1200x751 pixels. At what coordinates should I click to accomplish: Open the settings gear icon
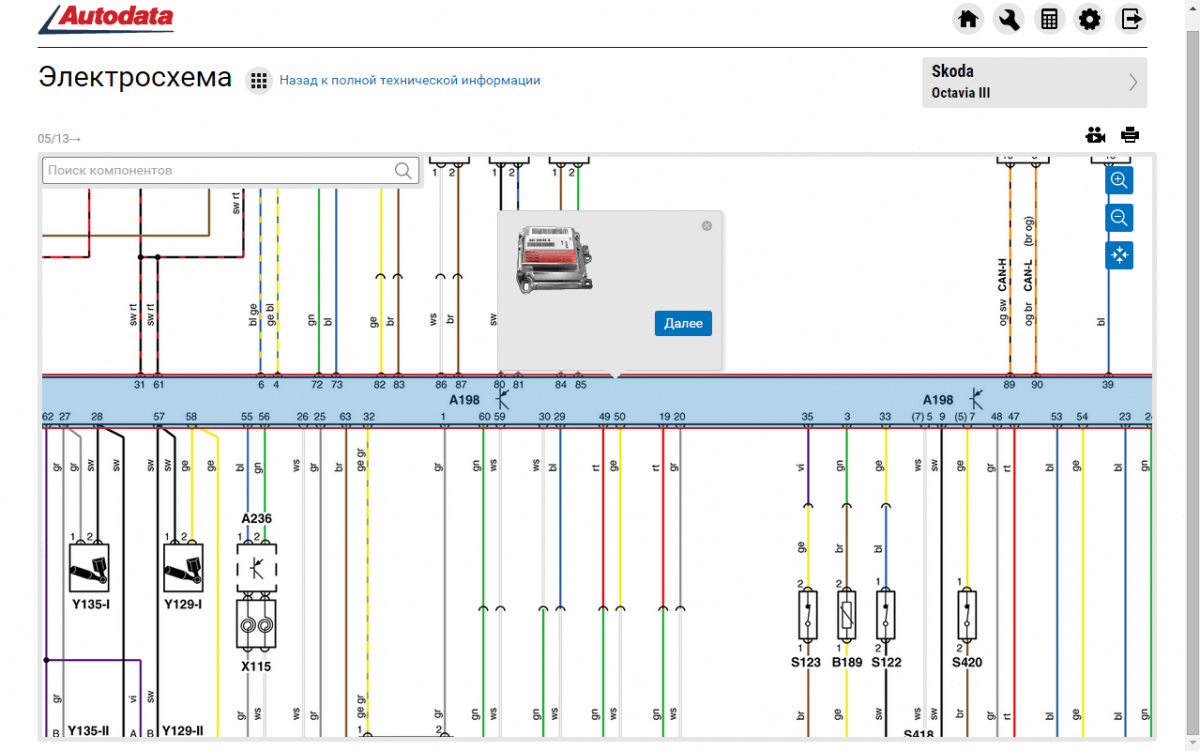[1090, 19]
